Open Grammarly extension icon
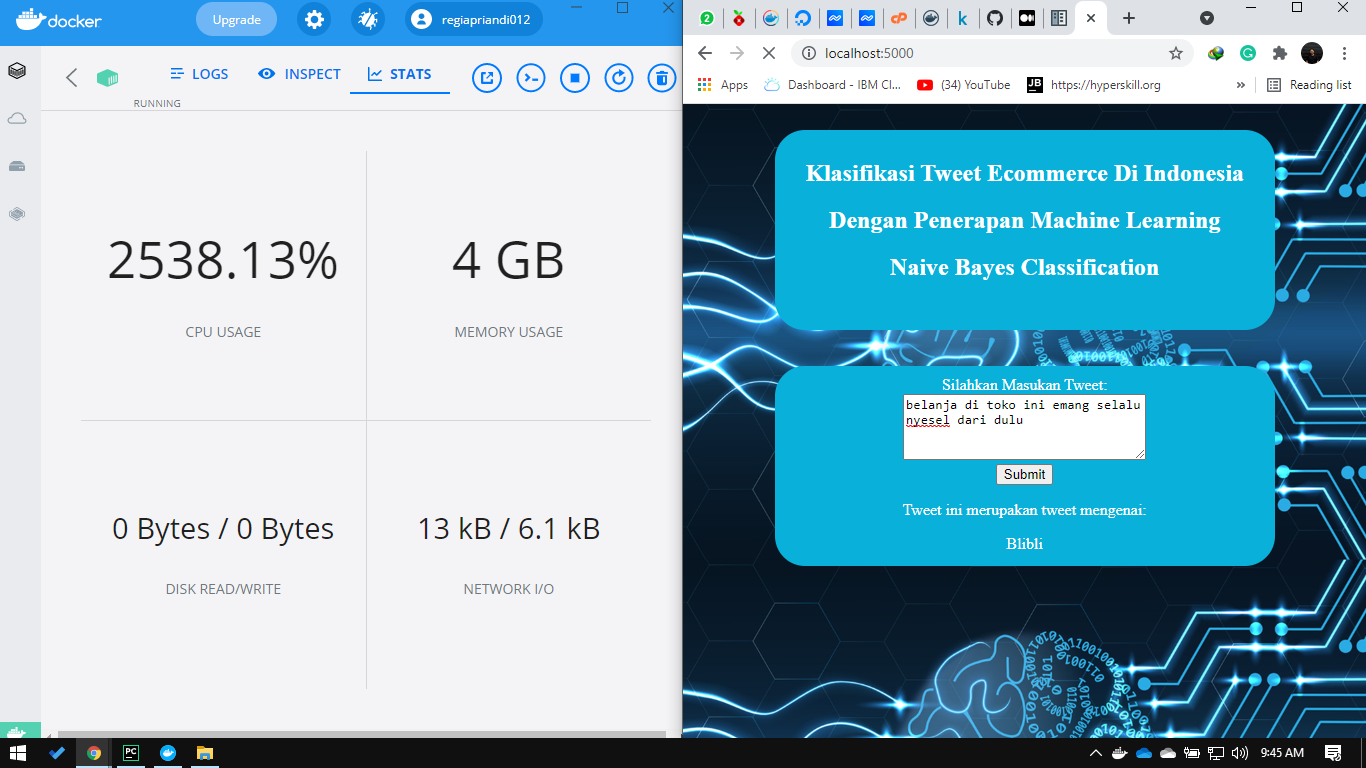The width and height of the screenshot is (1366, 768). click(1248, 53)
